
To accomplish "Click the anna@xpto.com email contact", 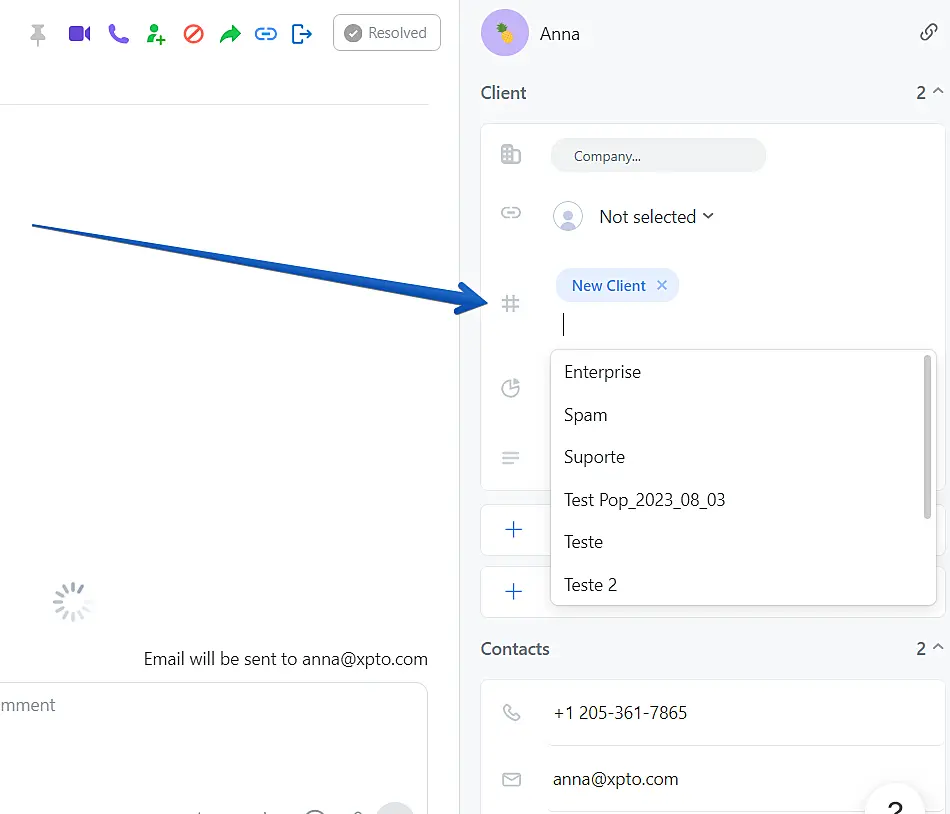I will click(x=615, y=779).
